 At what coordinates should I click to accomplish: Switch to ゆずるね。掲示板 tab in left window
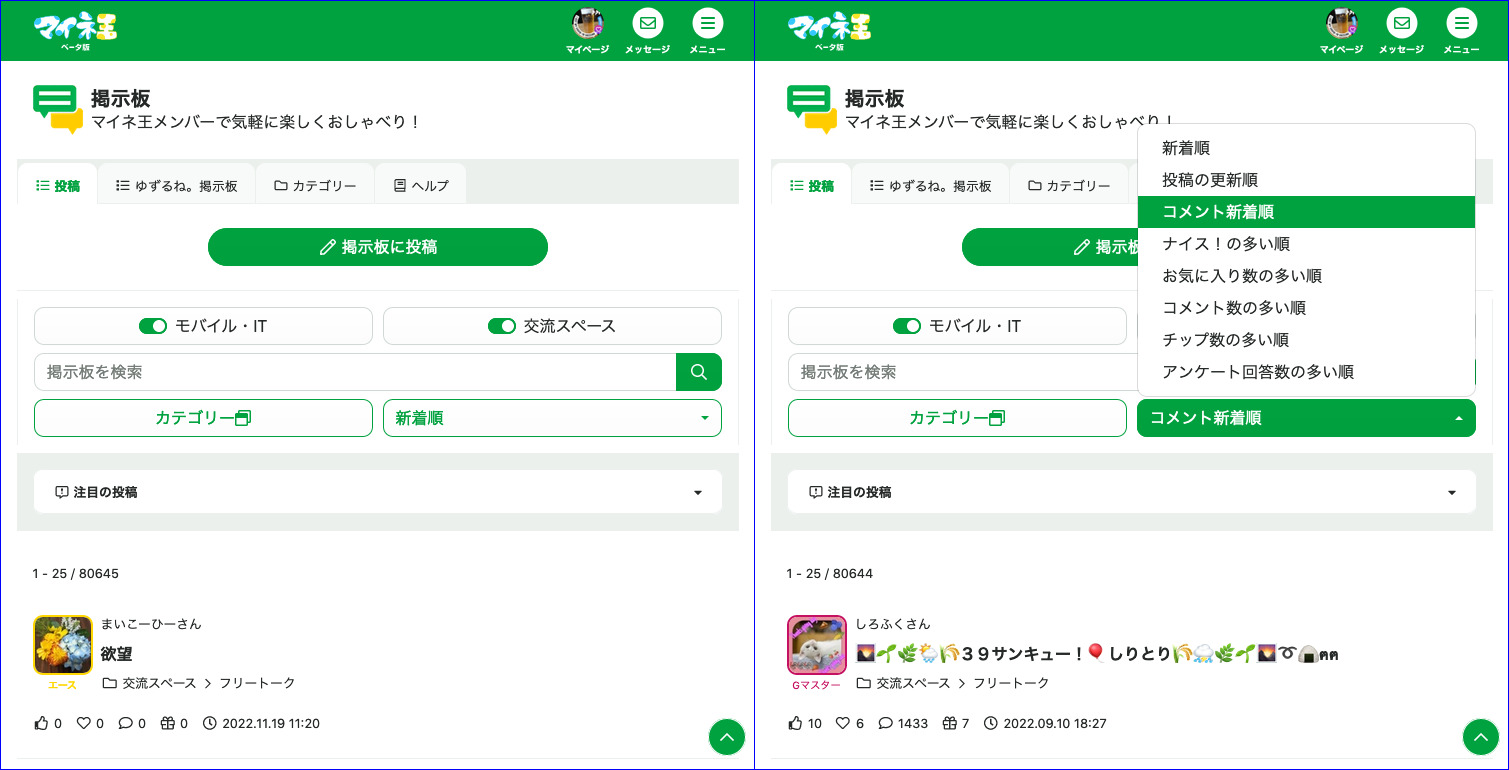(177, 185)
